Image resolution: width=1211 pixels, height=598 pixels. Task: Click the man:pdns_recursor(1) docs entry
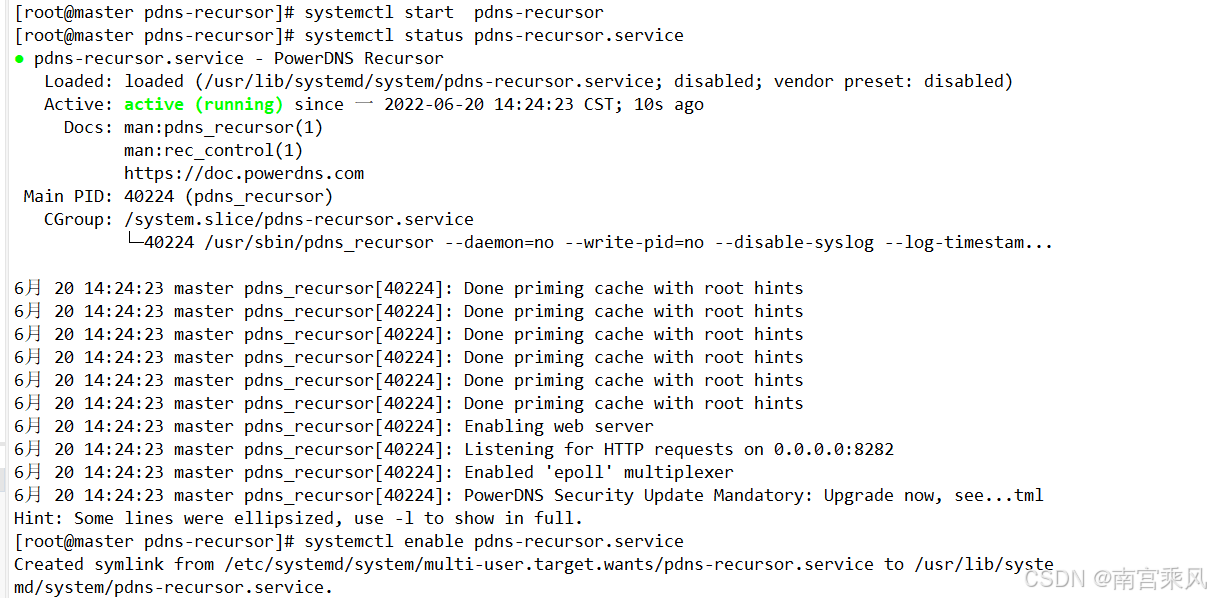[x=223, y=127]
